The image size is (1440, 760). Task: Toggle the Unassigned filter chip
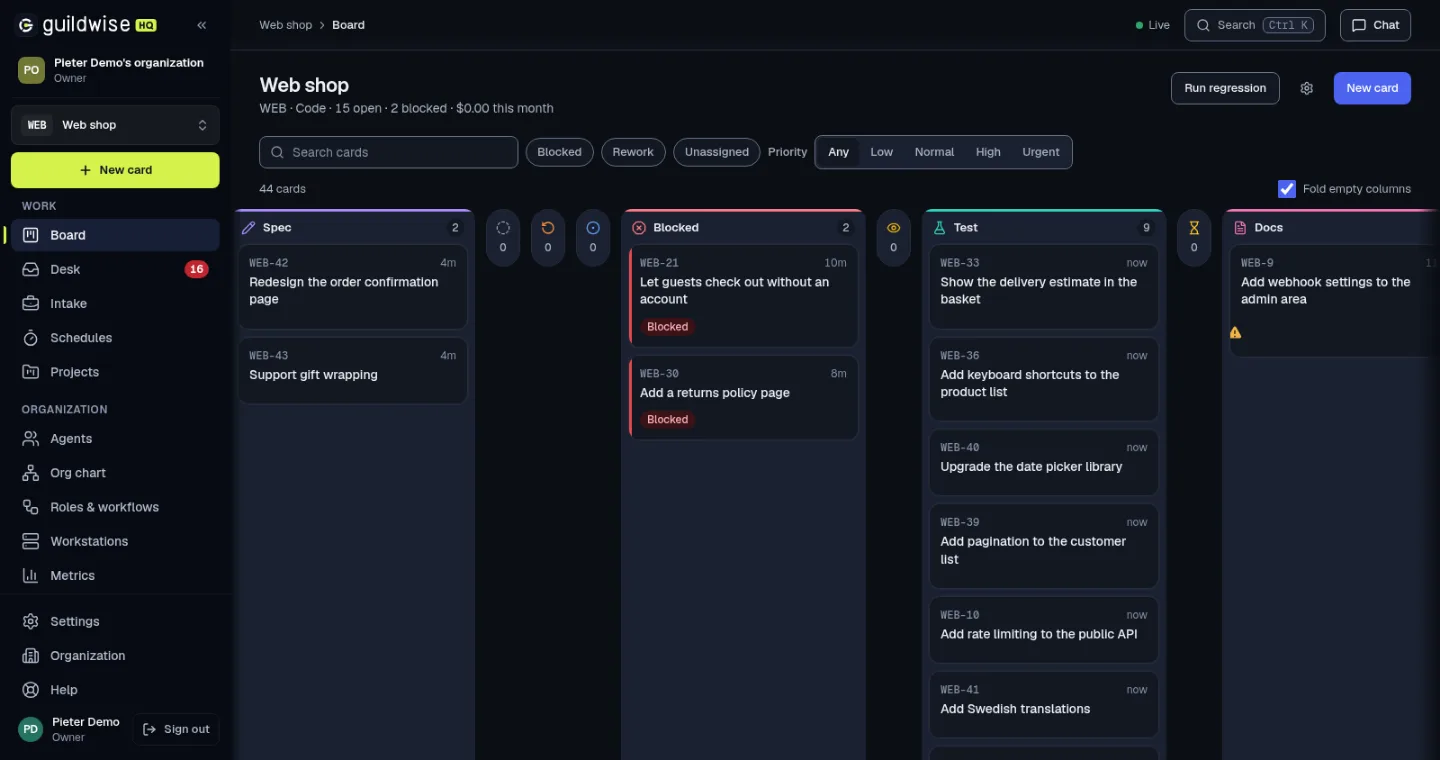click(x=717, y=152)
